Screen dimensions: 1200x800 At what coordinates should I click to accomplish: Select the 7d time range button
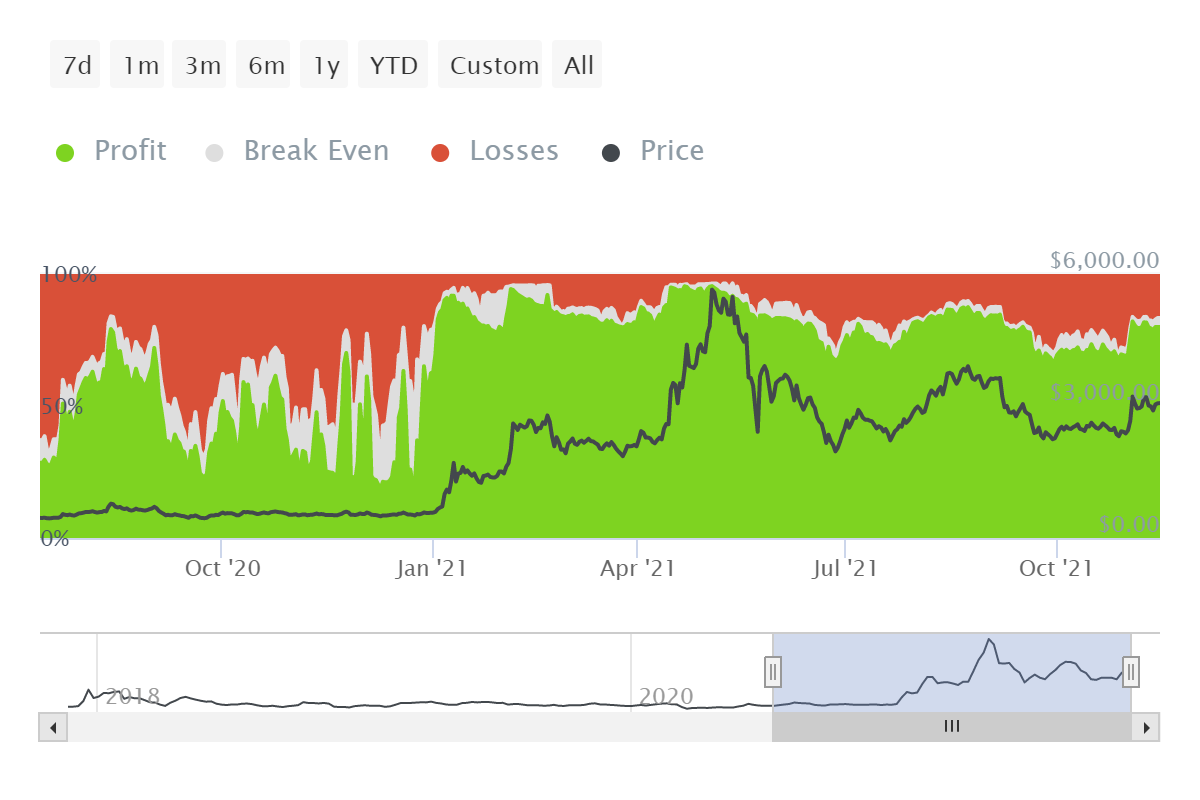click(x=76, y=65)
